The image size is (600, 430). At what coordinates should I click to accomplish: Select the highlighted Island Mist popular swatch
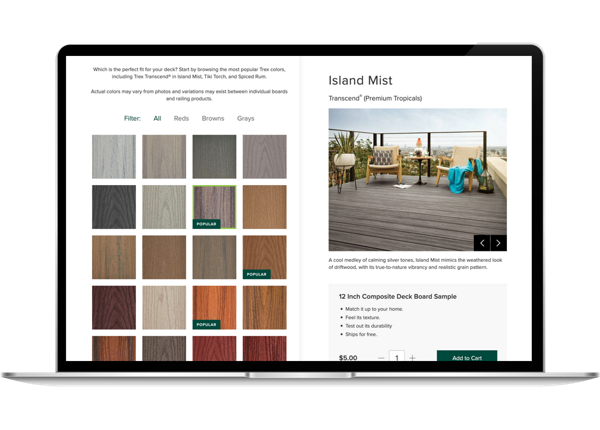tap(214, 207)
